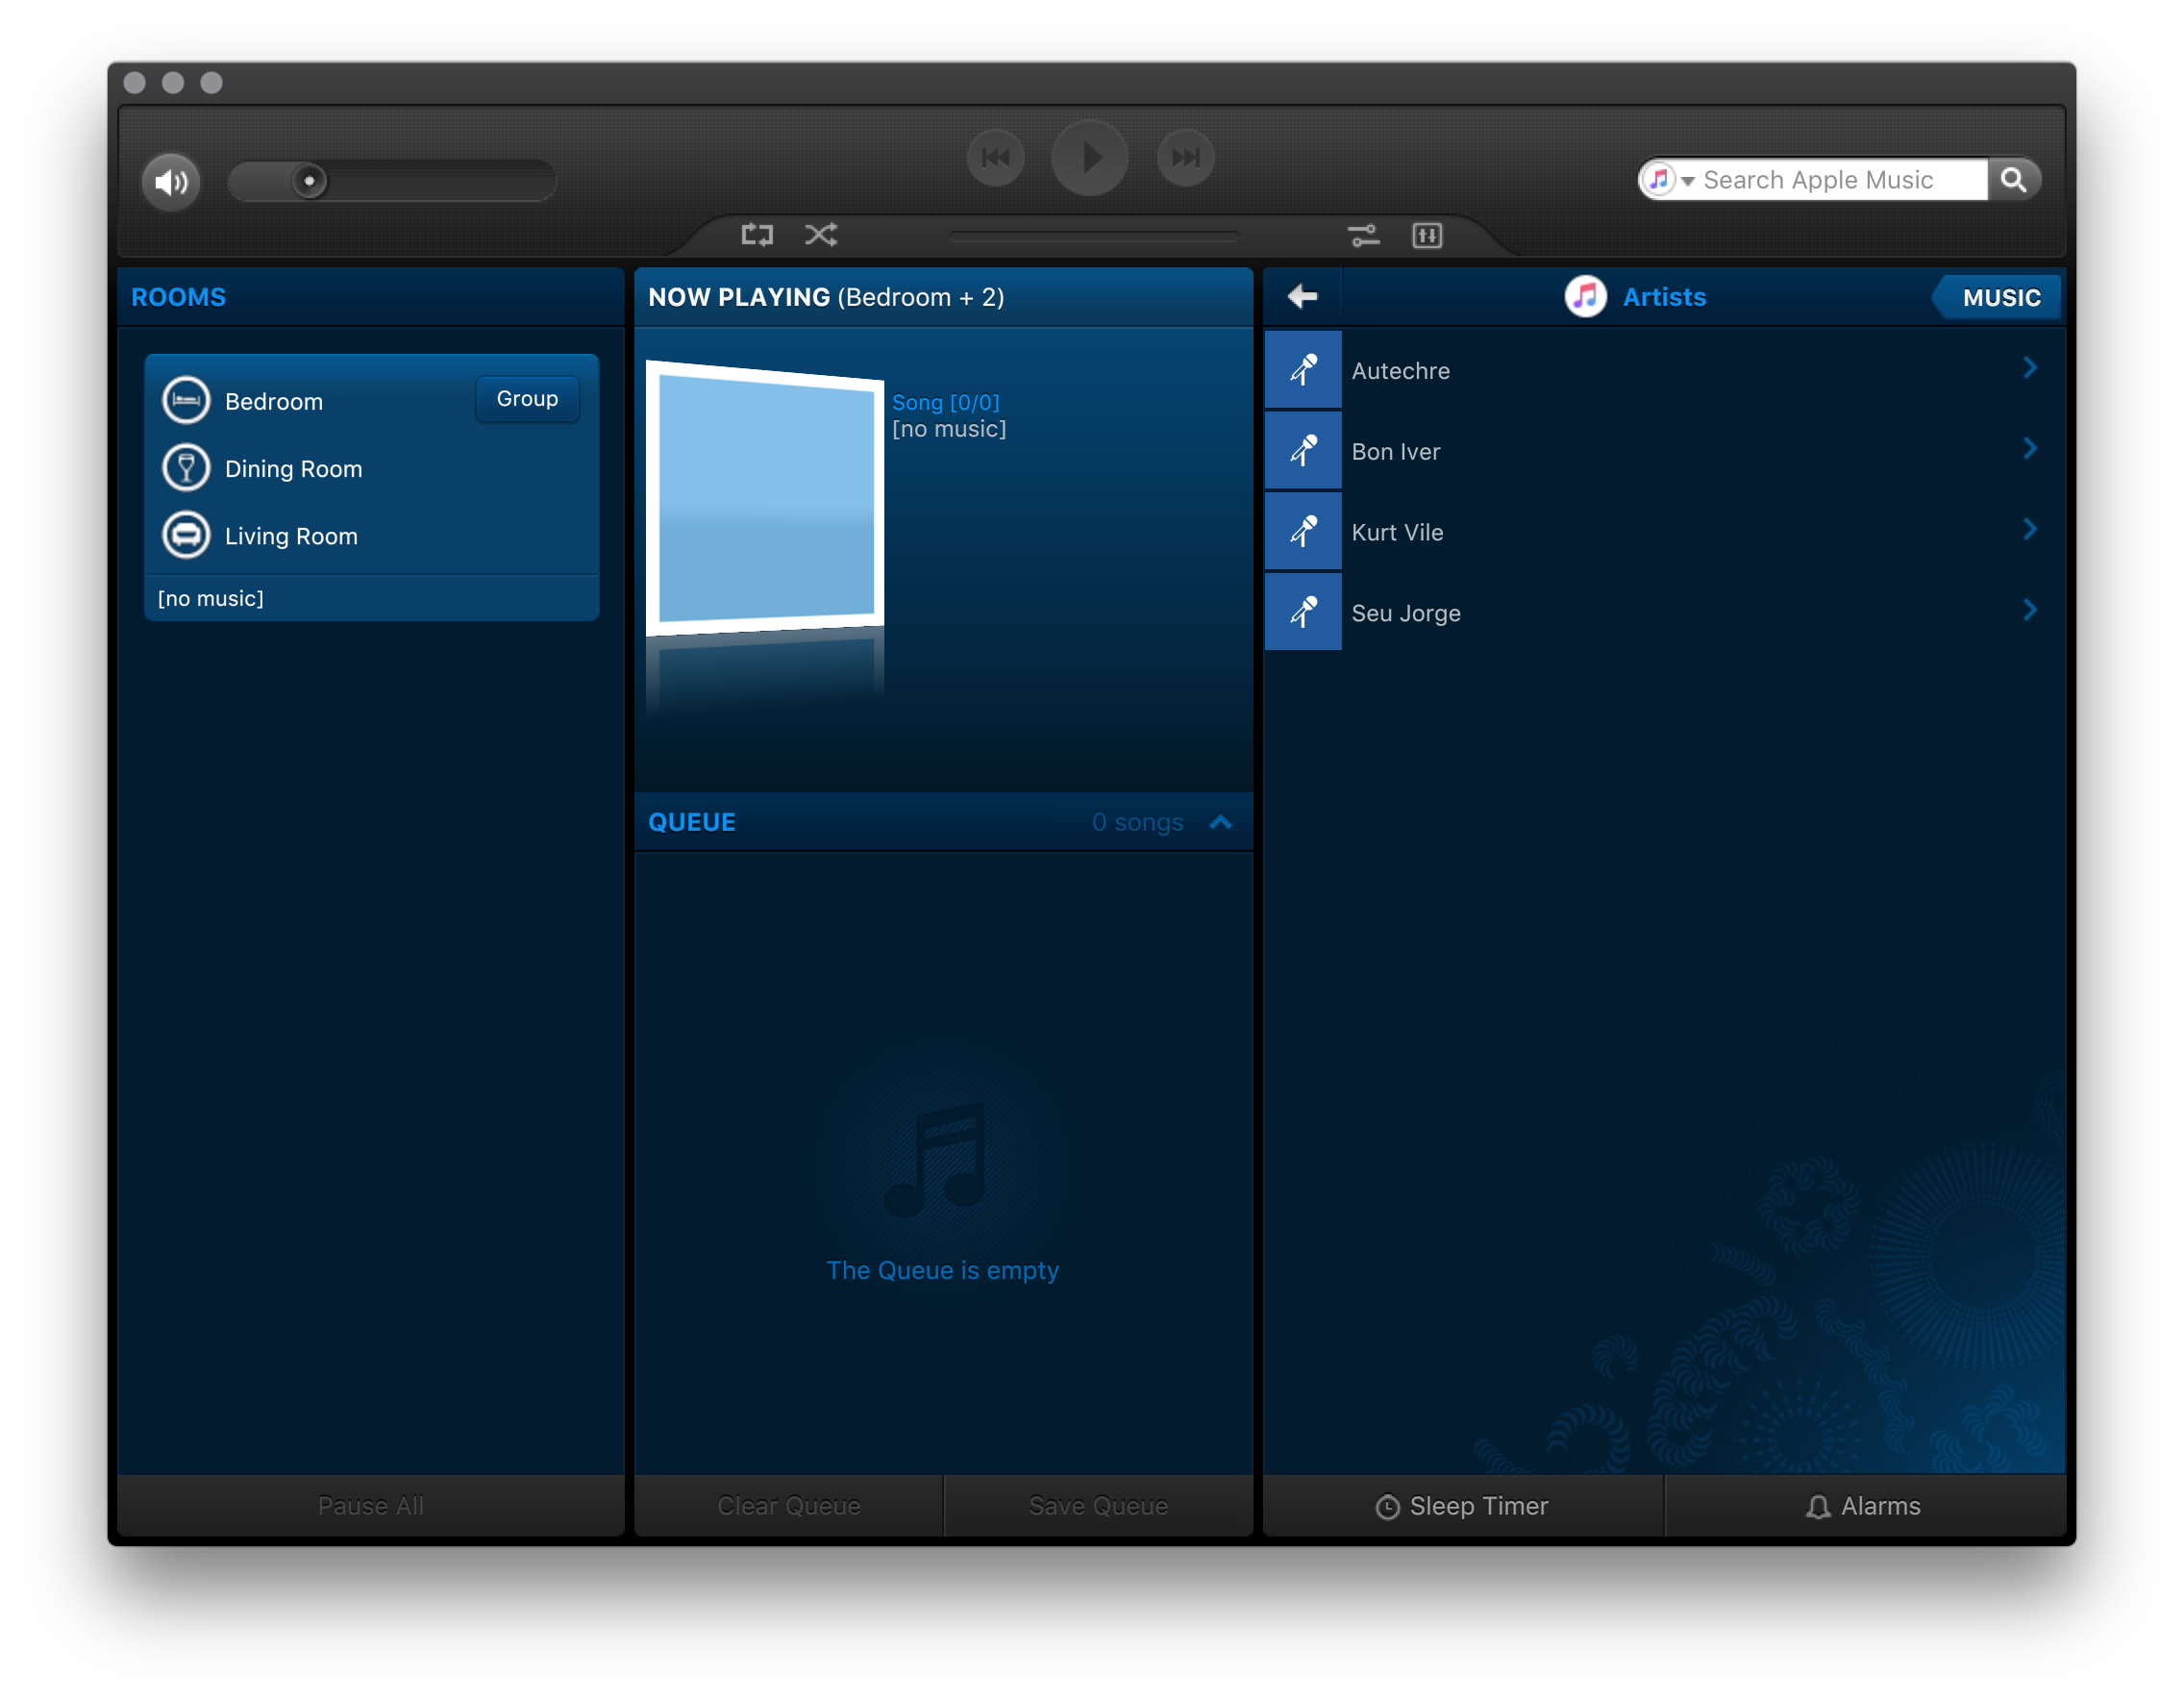This screenshot has height=1700, width=2184.
Task: Expand Seu Jorge with its chevron
Action: point(2029,611)
